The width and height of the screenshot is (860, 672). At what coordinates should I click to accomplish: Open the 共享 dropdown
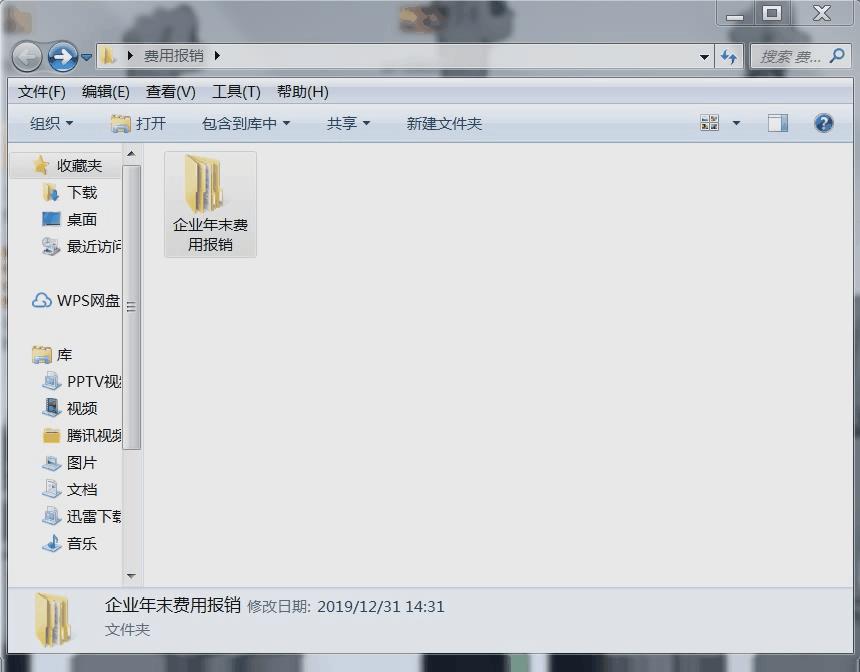click(348, 122)
